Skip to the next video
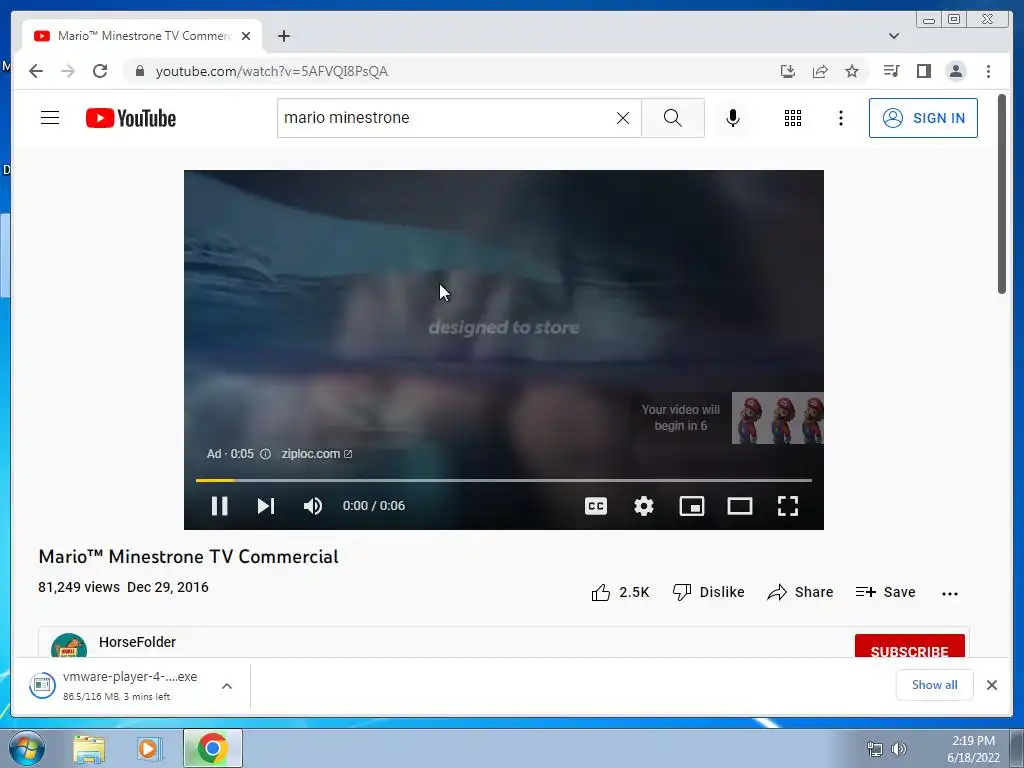Image resolution: width=1024 pixels, height=768 pixels. point(266,505)
